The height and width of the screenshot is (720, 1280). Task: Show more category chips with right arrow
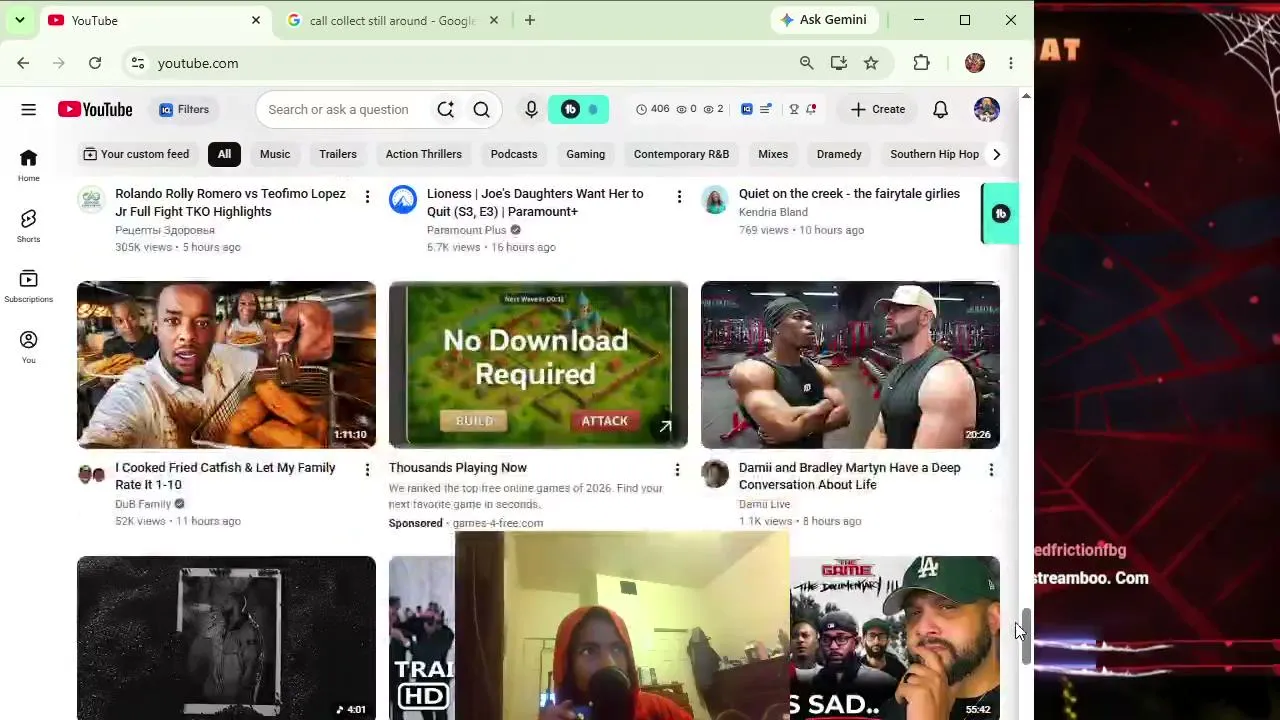tap(996, 154)
